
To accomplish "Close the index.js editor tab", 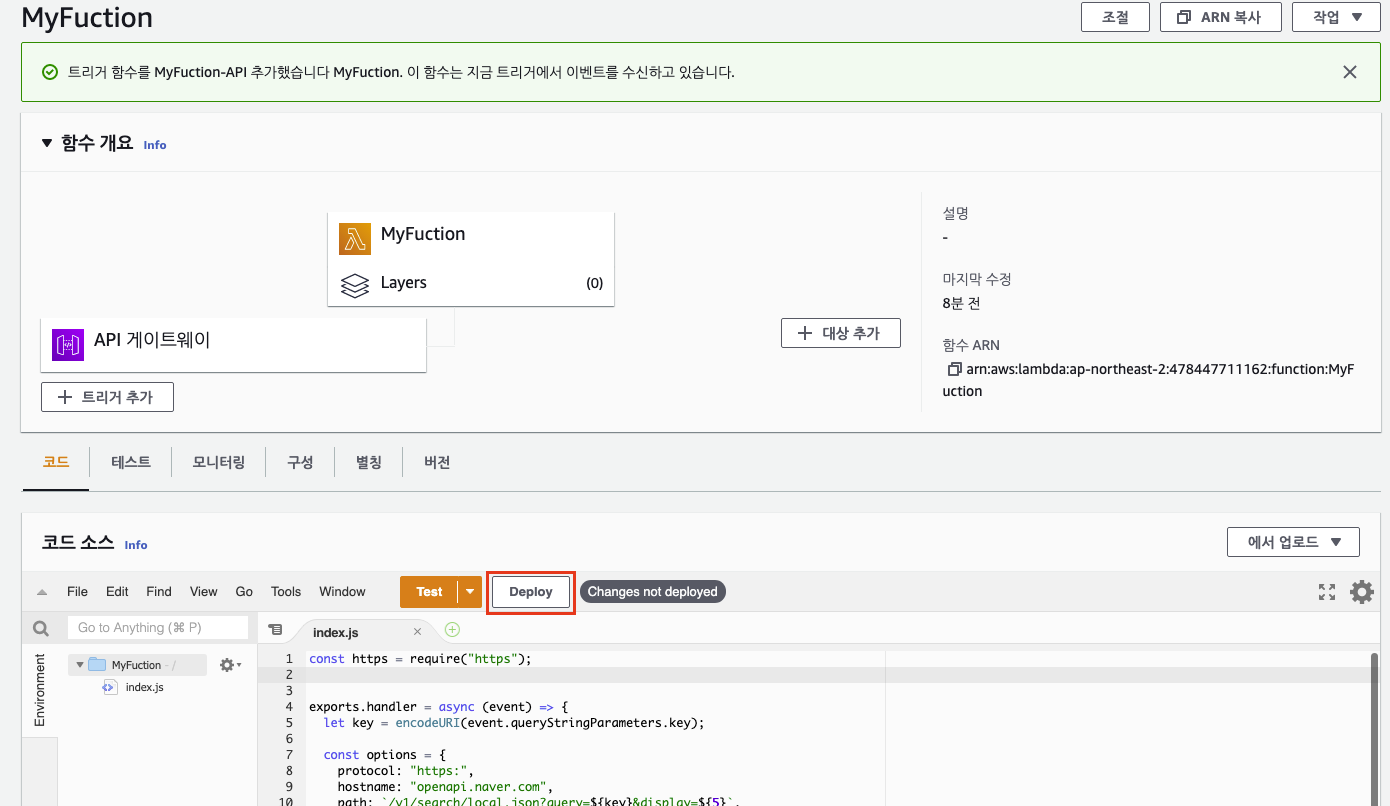I will [418, 632].
